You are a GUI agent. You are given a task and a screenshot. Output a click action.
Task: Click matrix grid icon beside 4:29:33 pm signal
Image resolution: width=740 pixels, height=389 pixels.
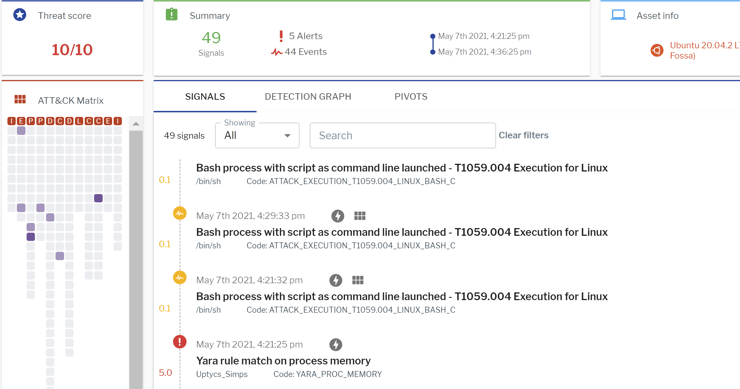(x=360, y=216)
